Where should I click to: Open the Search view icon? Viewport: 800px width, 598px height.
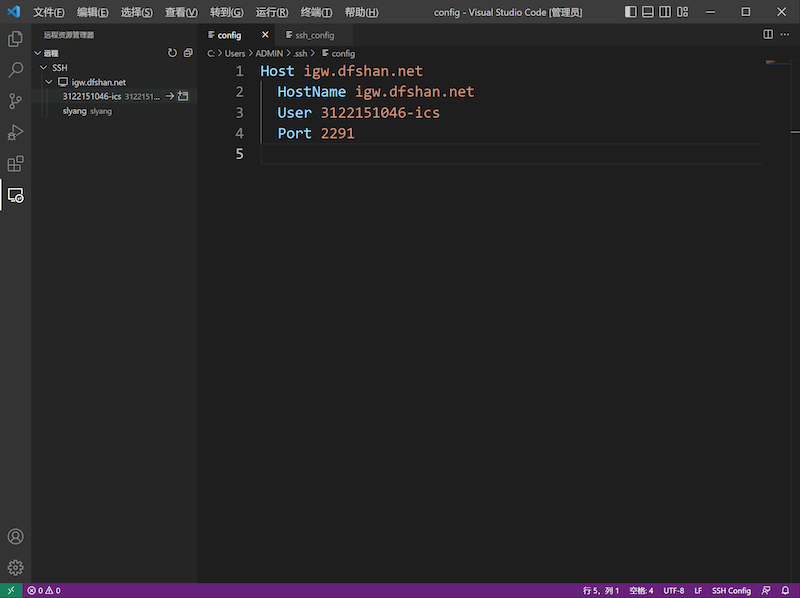[15, 70]
